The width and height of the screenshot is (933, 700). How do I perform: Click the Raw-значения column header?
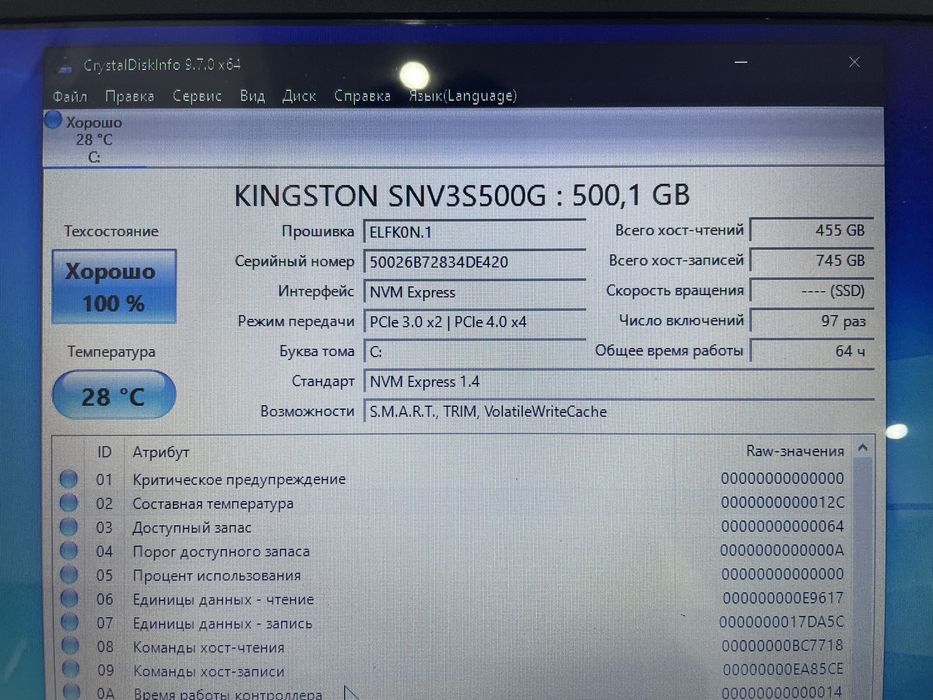pyautogui.click(x=795, y=451)
